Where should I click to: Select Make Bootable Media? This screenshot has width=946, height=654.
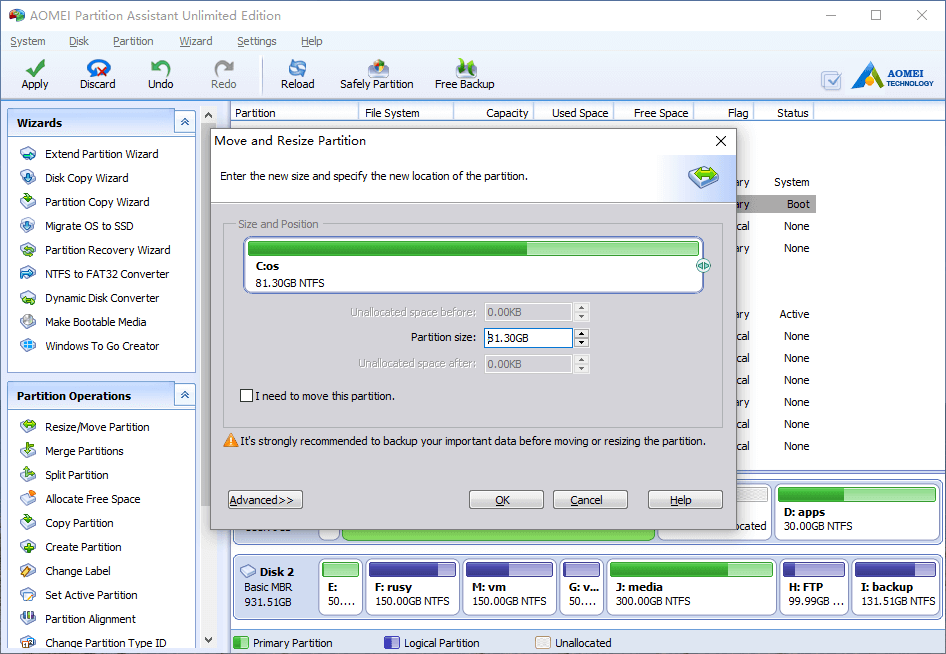[x=95, y=322]
